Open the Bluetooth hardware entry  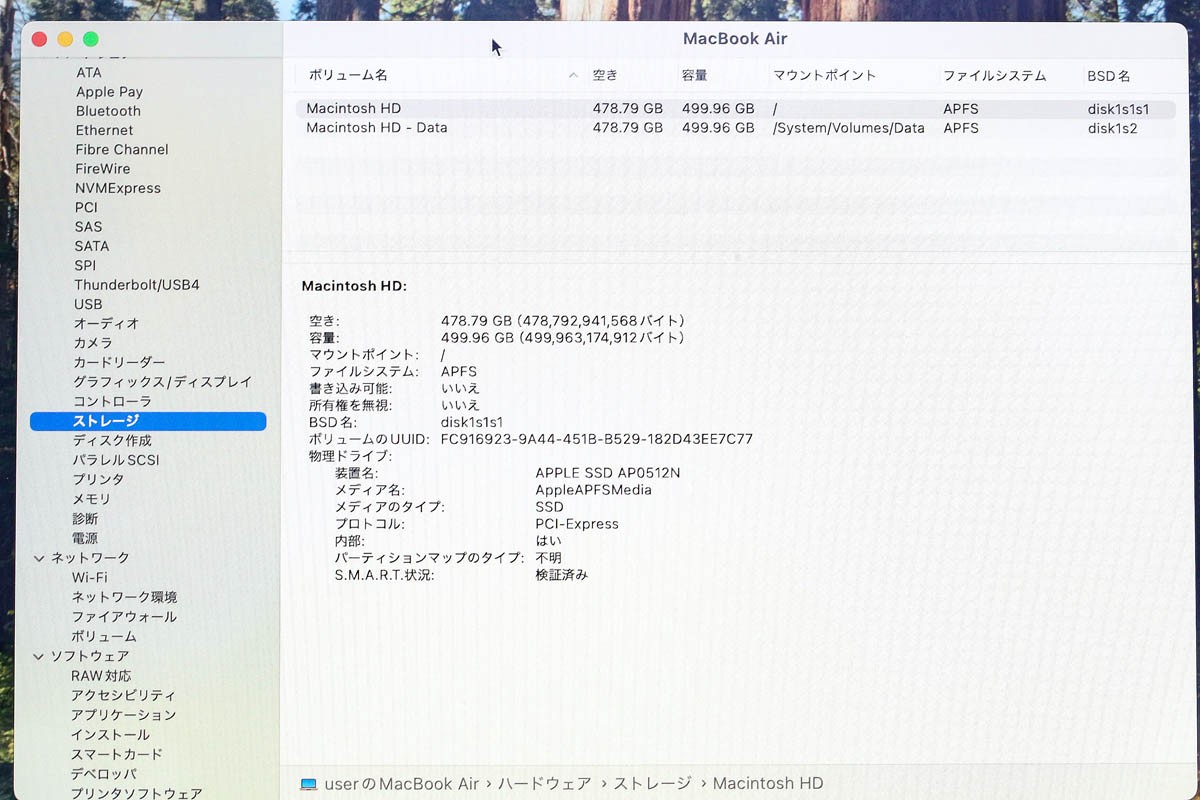click(x=108, y=111)
